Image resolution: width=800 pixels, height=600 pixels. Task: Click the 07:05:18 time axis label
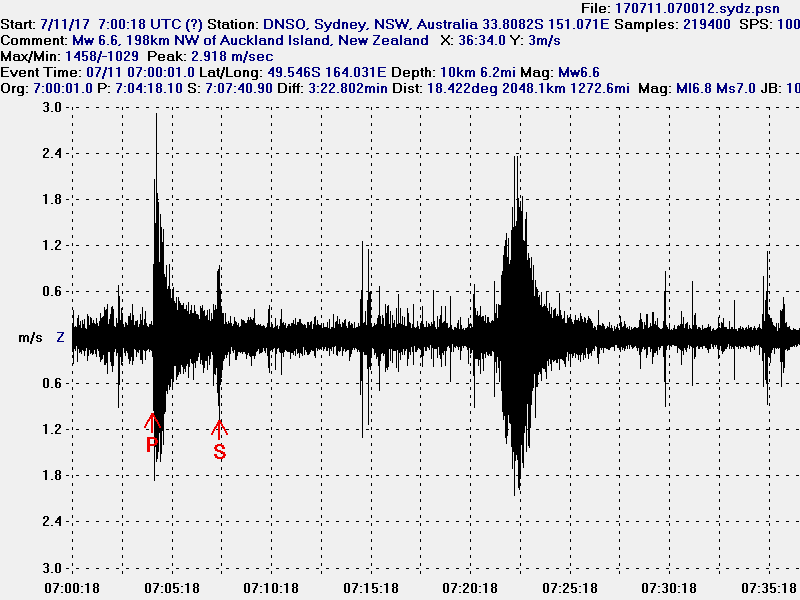172,588
